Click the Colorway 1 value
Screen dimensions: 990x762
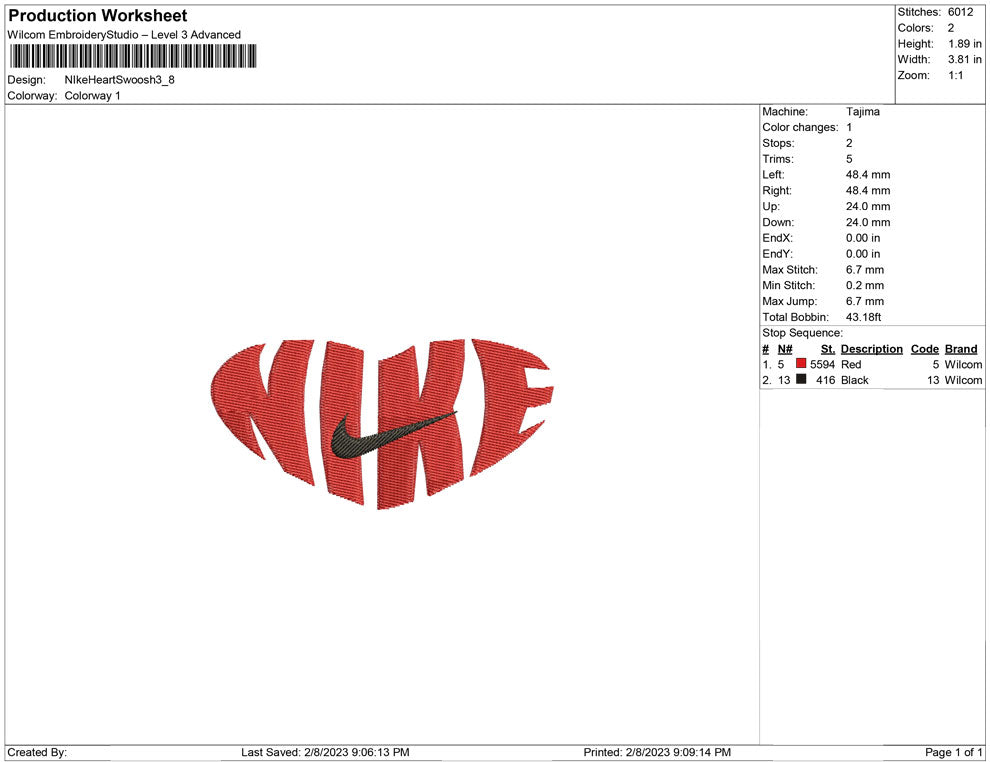pyautogui.click(x=92, y=95)
